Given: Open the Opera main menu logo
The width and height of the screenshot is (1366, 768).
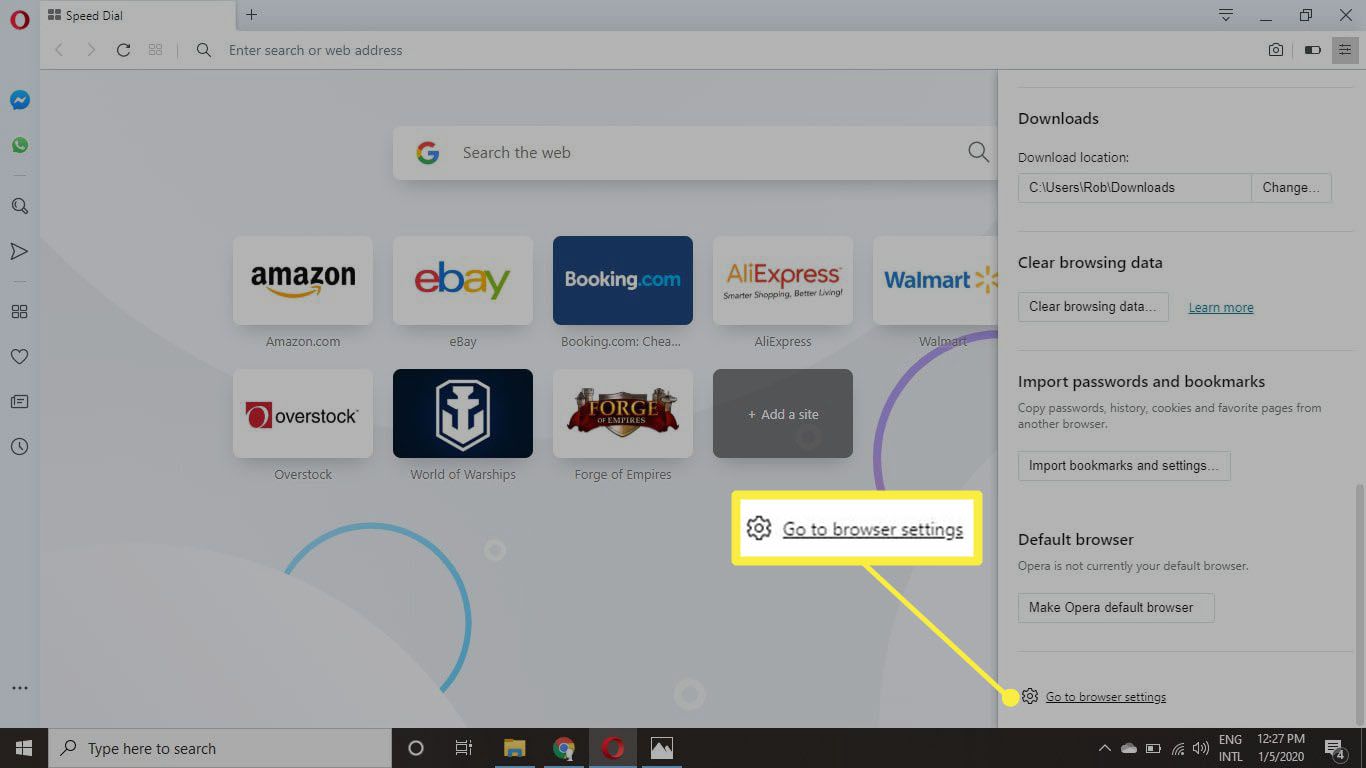Looking at the screenshot, I should 19,20.
